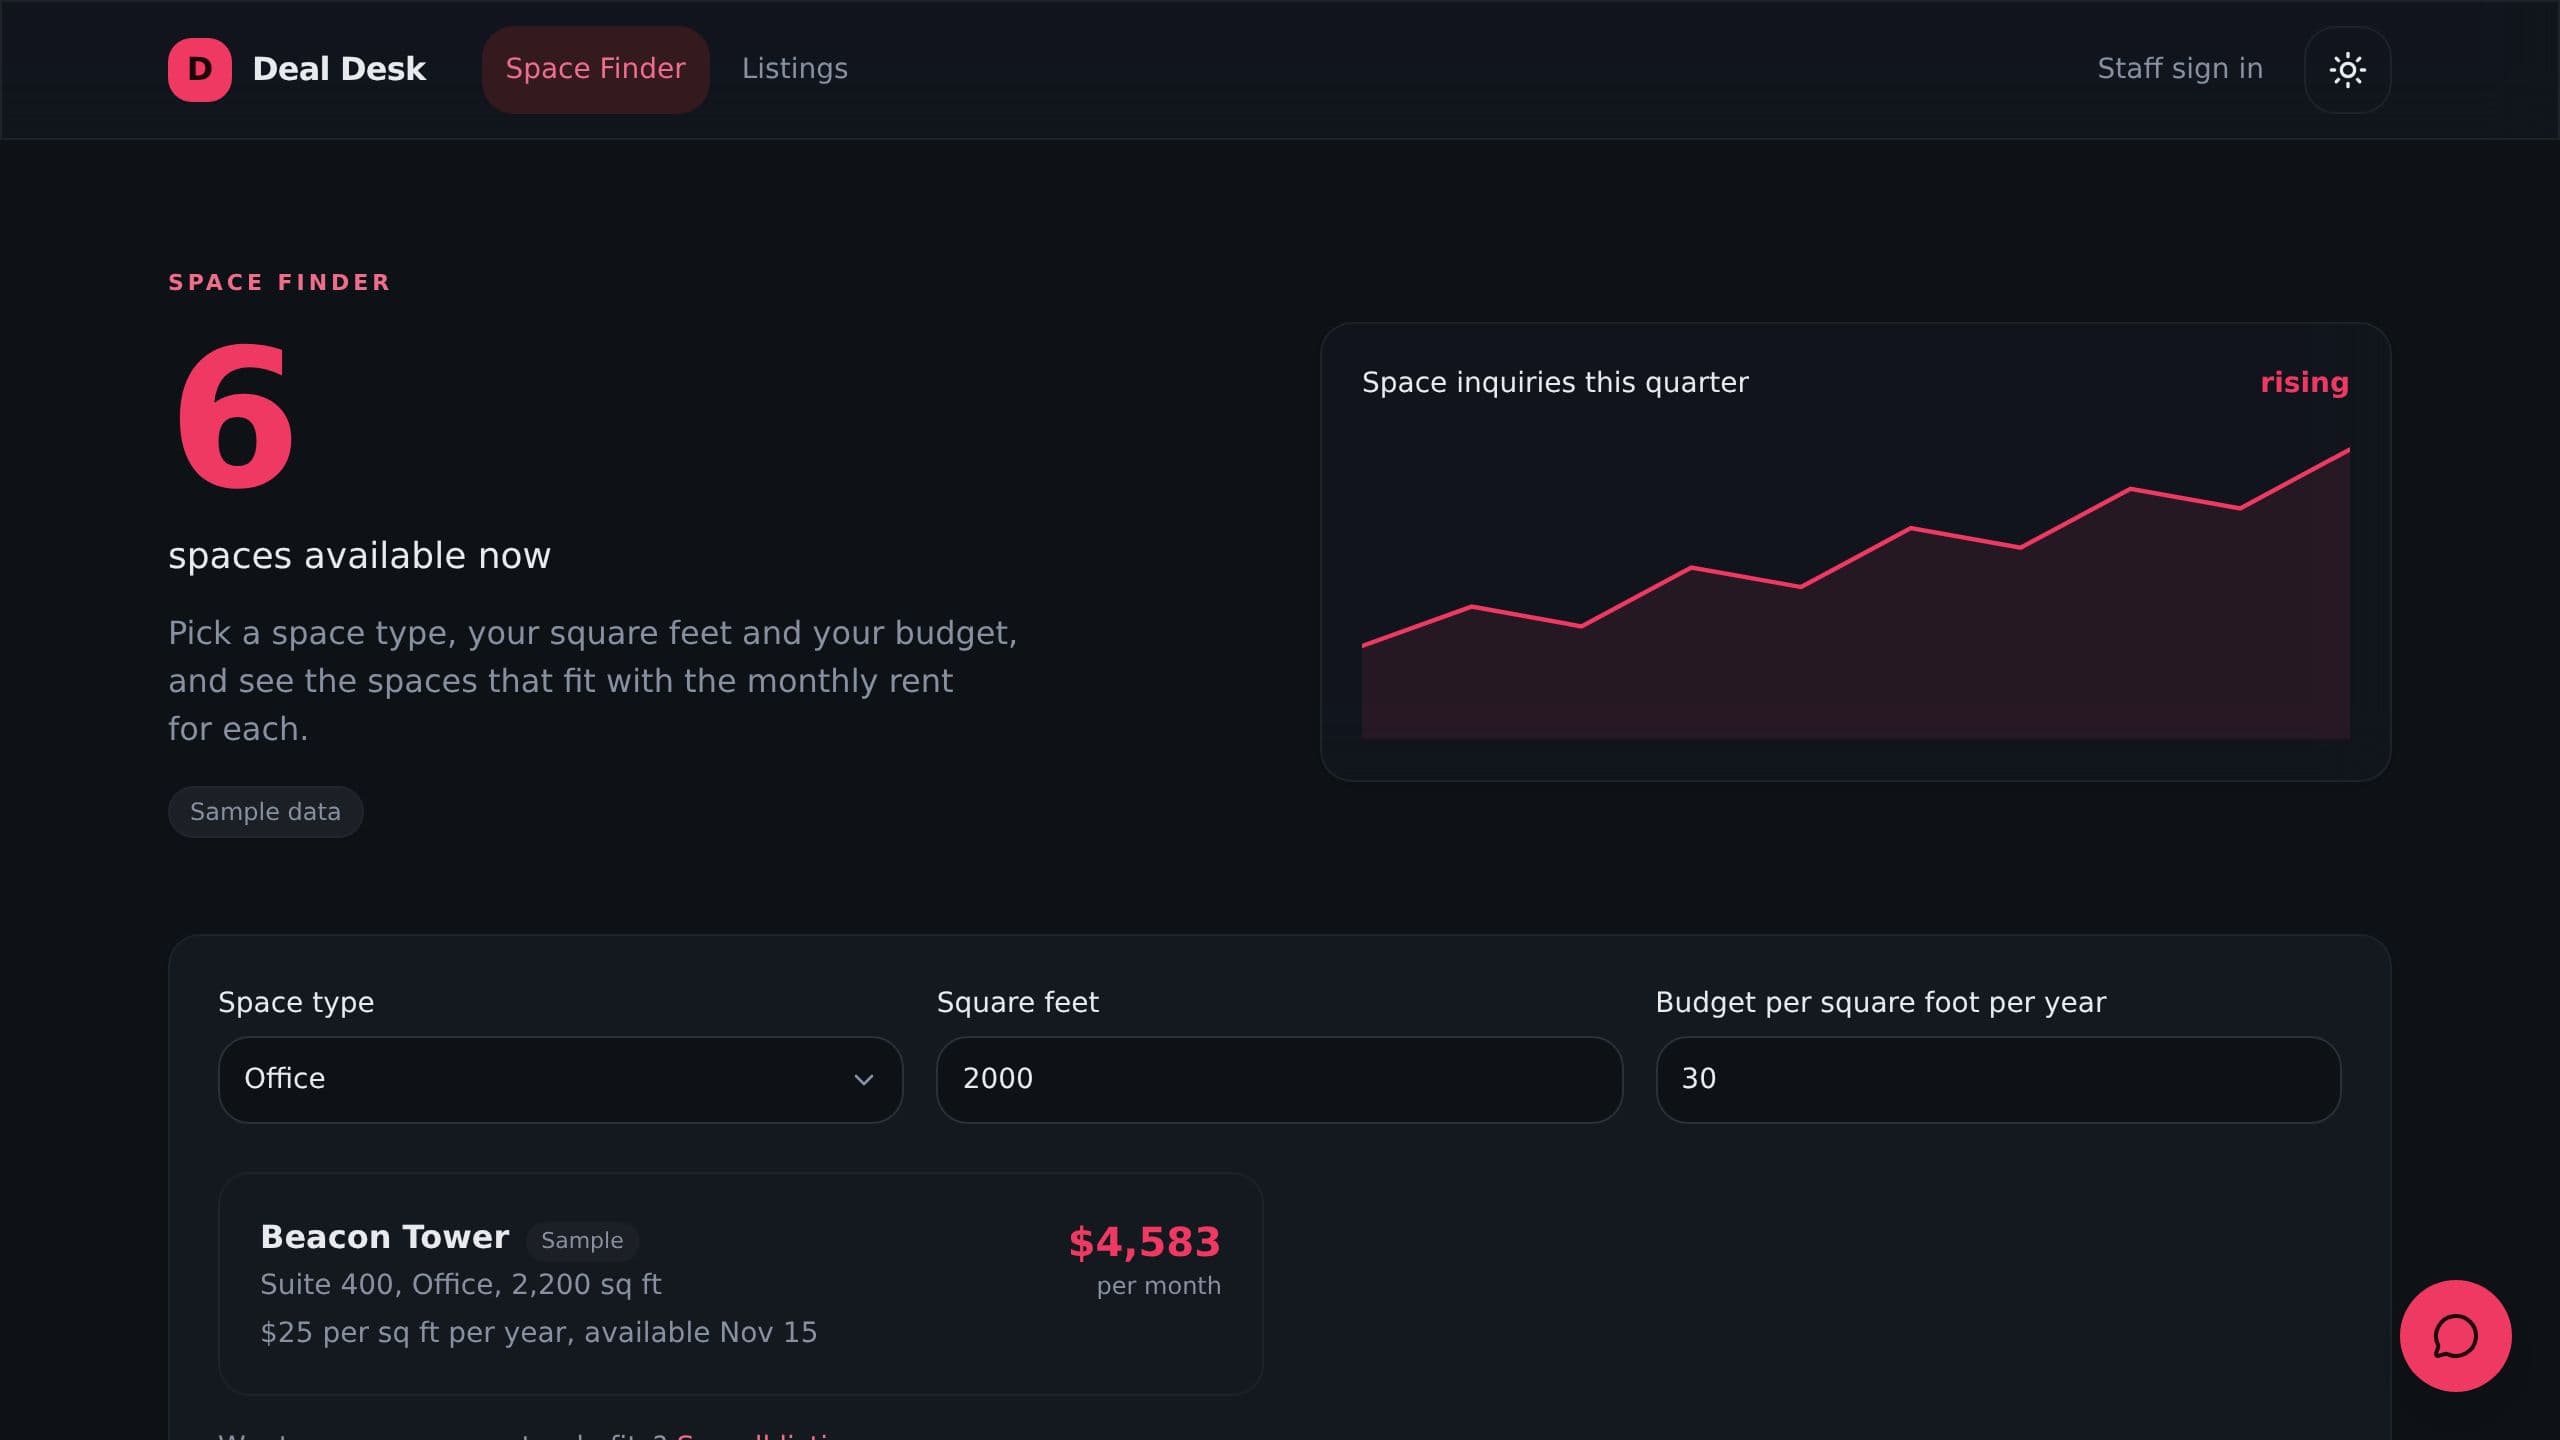This screenshot has width=2560, height=1440.
Task: Toggle the light/dark theme sun icon
Action: pos(2347,69)
